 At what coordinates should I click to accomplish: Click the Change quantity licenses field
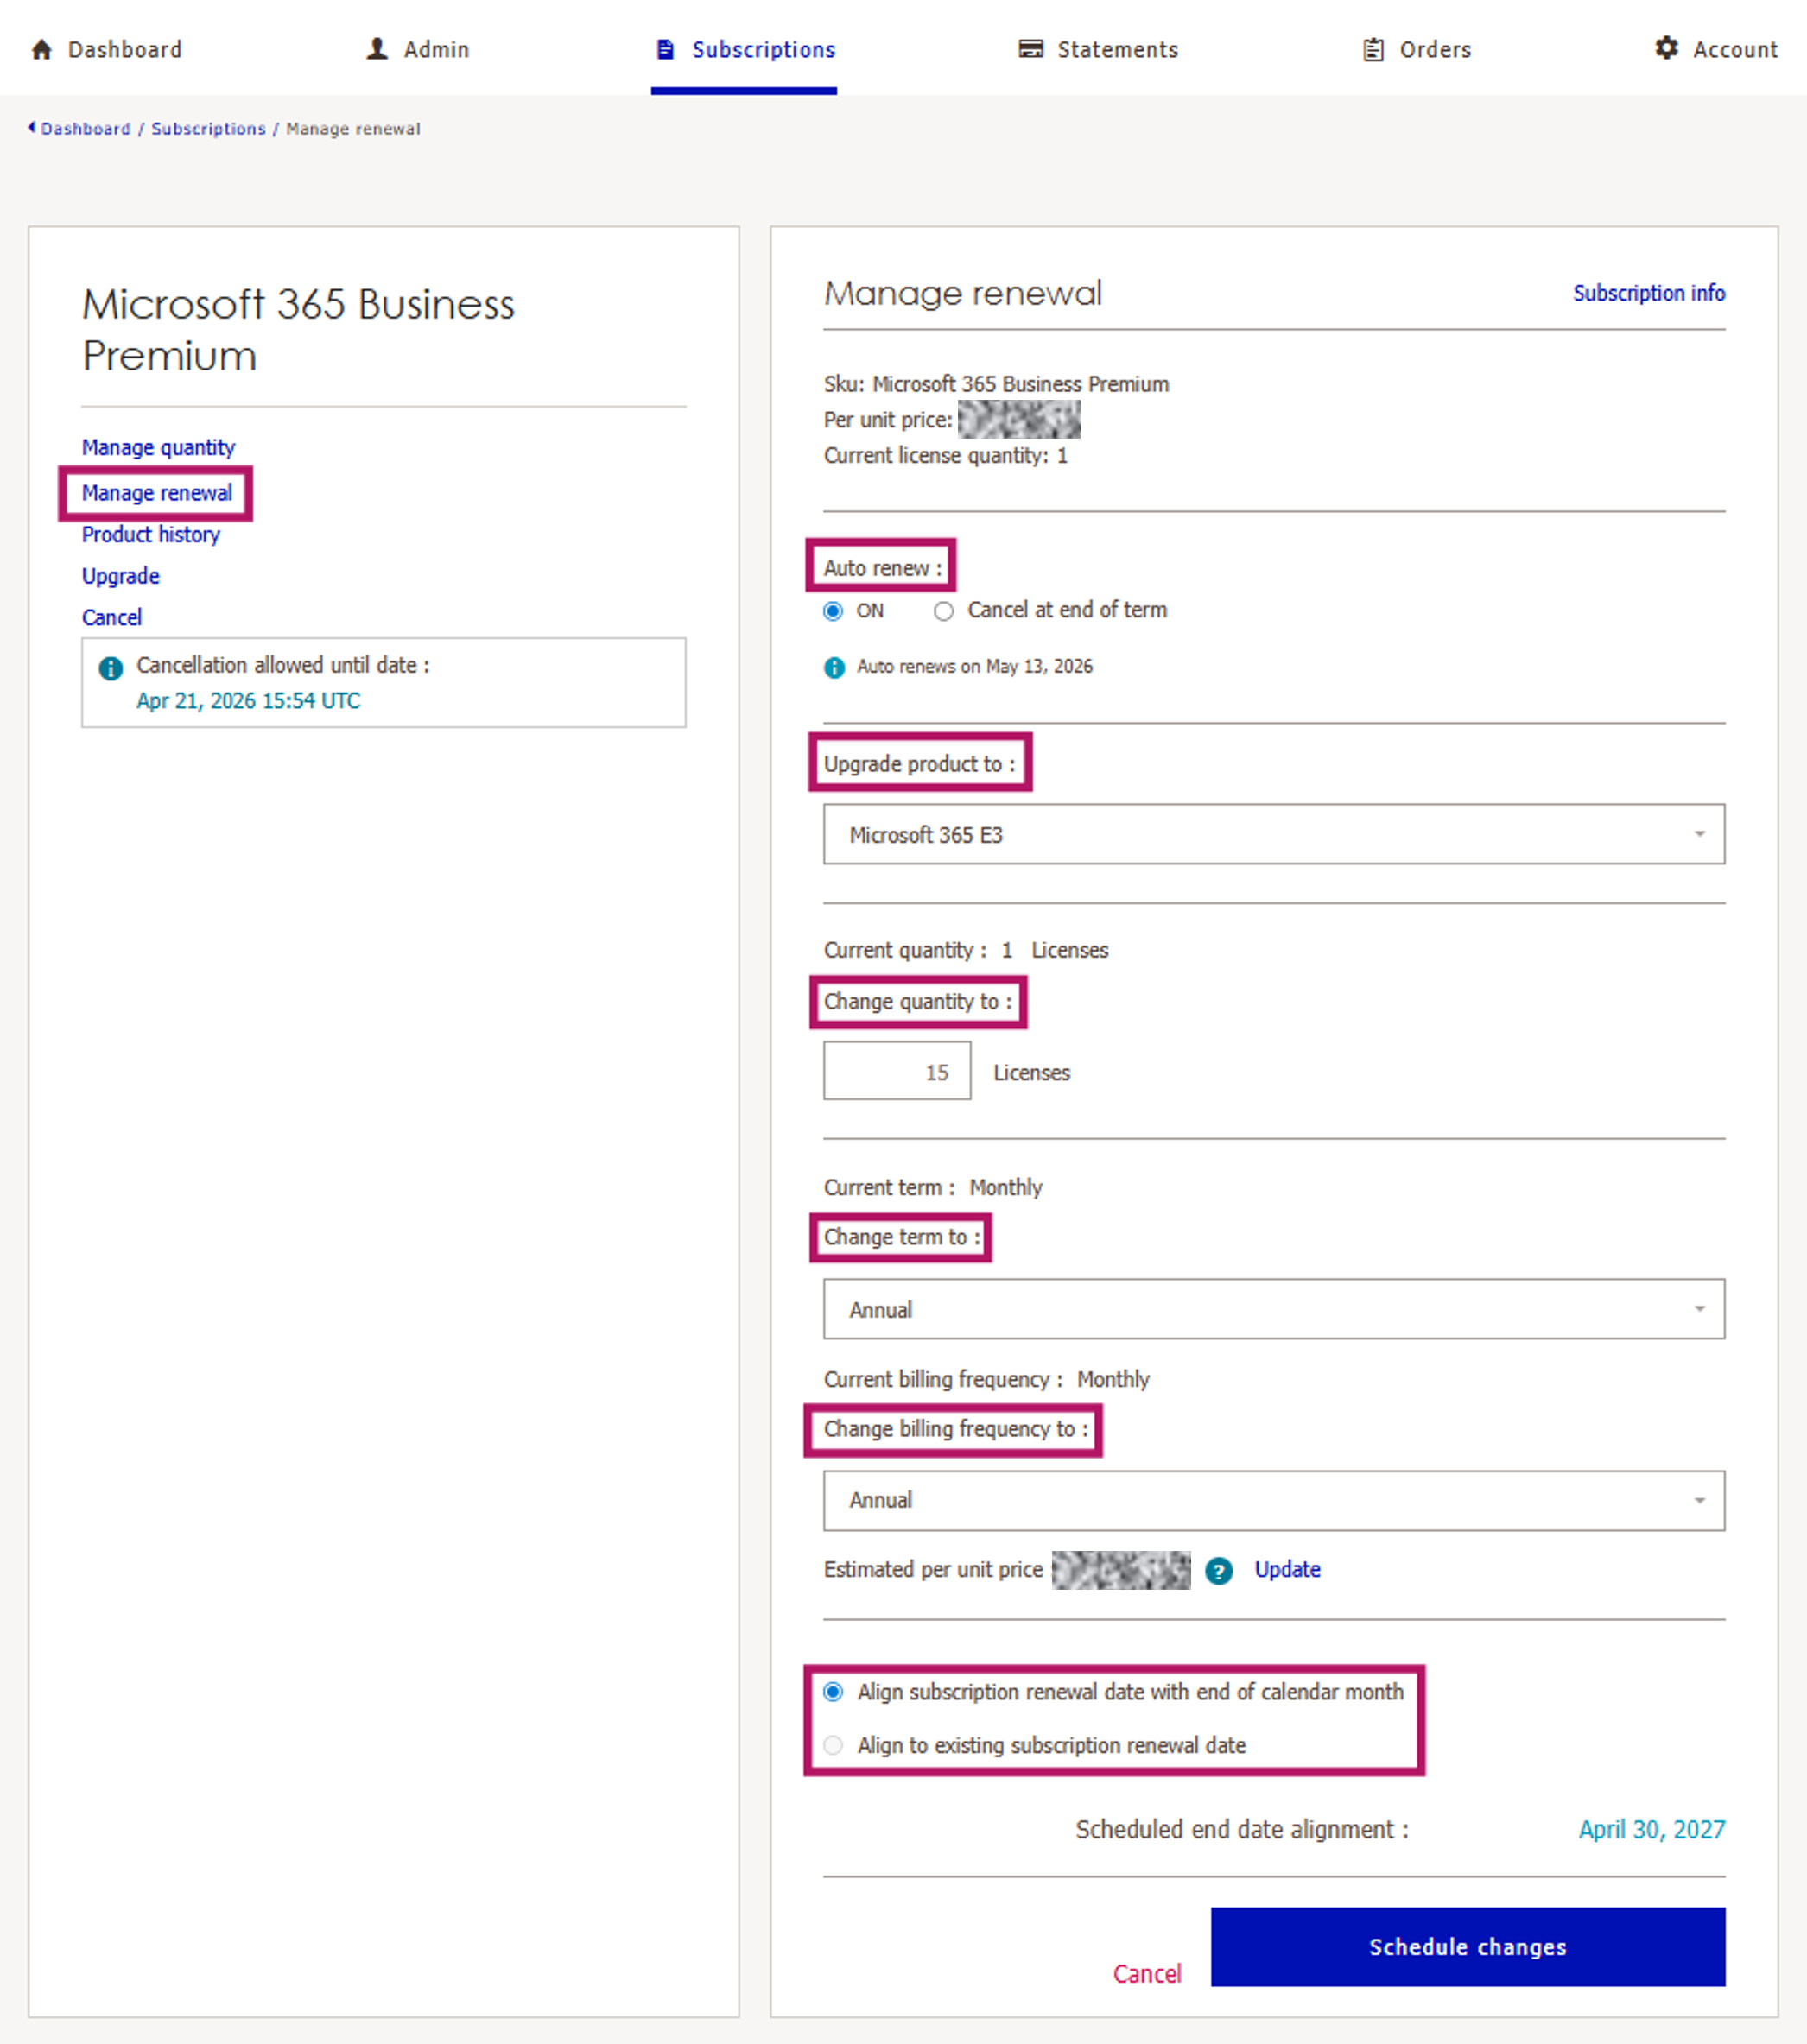(896, 1071)
